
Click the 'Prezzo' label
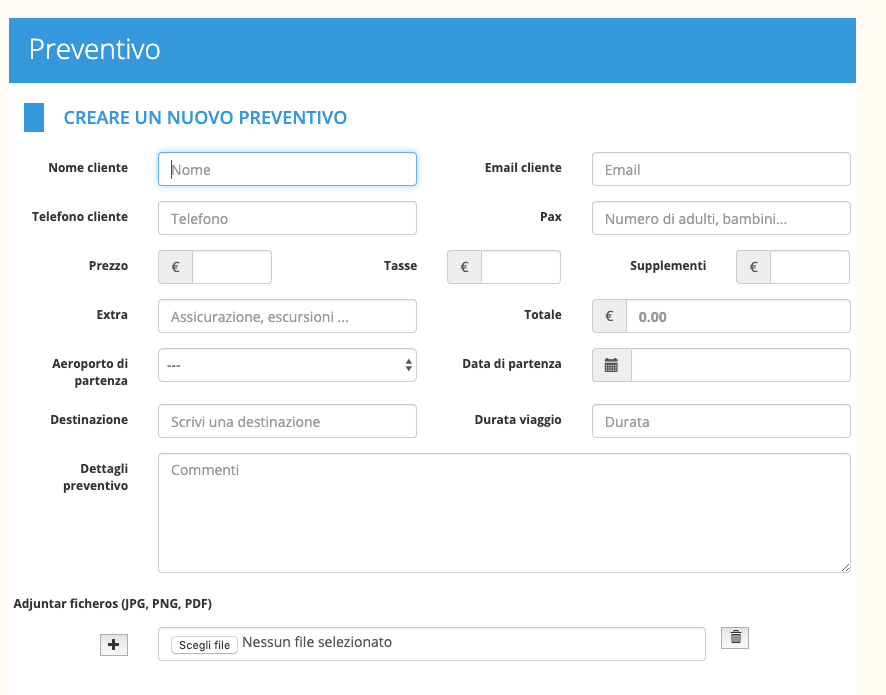pos(108,266)
